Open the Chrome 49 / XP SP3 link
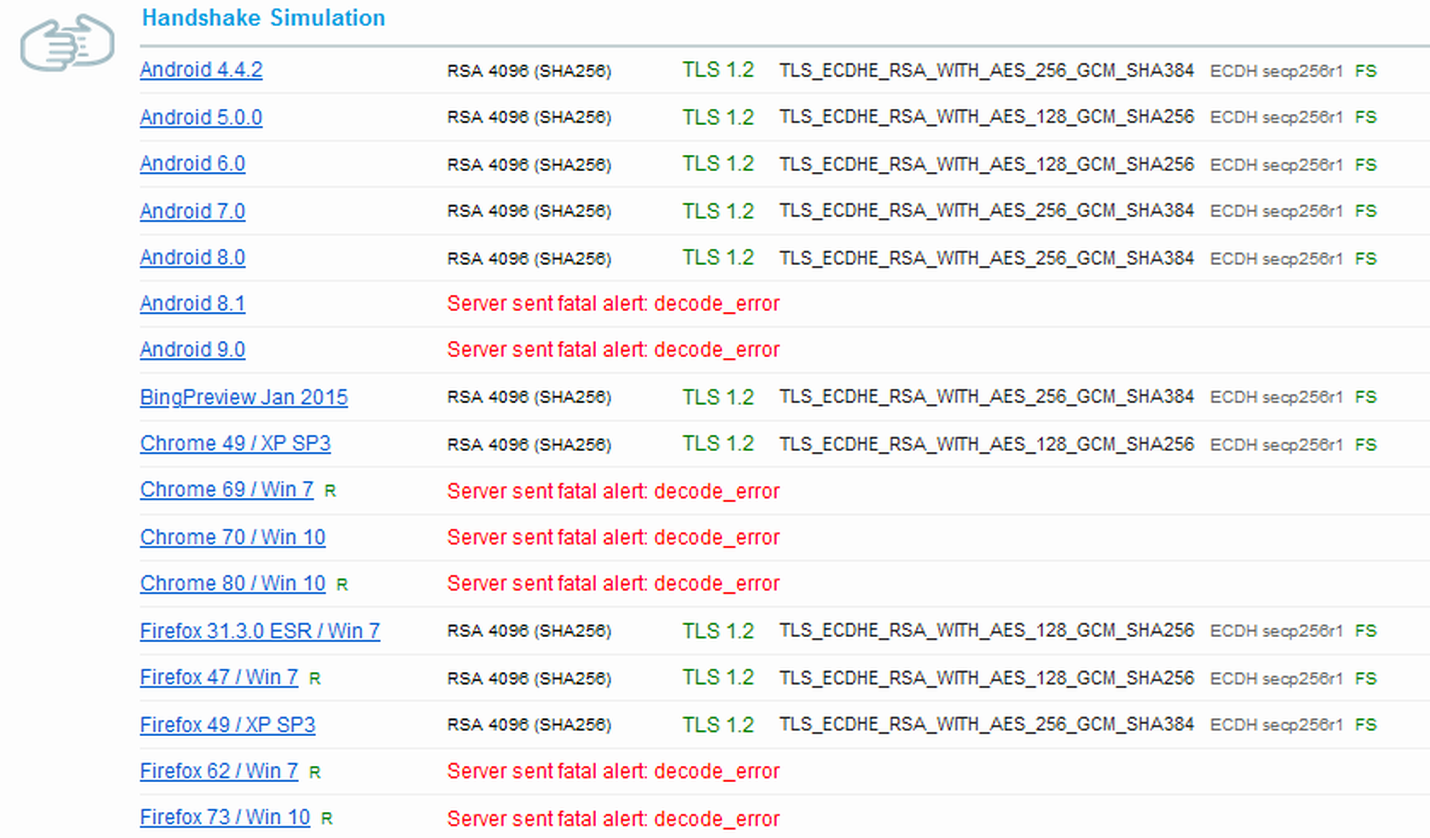This screenshot has width=1430, height=838. [234, 443]
